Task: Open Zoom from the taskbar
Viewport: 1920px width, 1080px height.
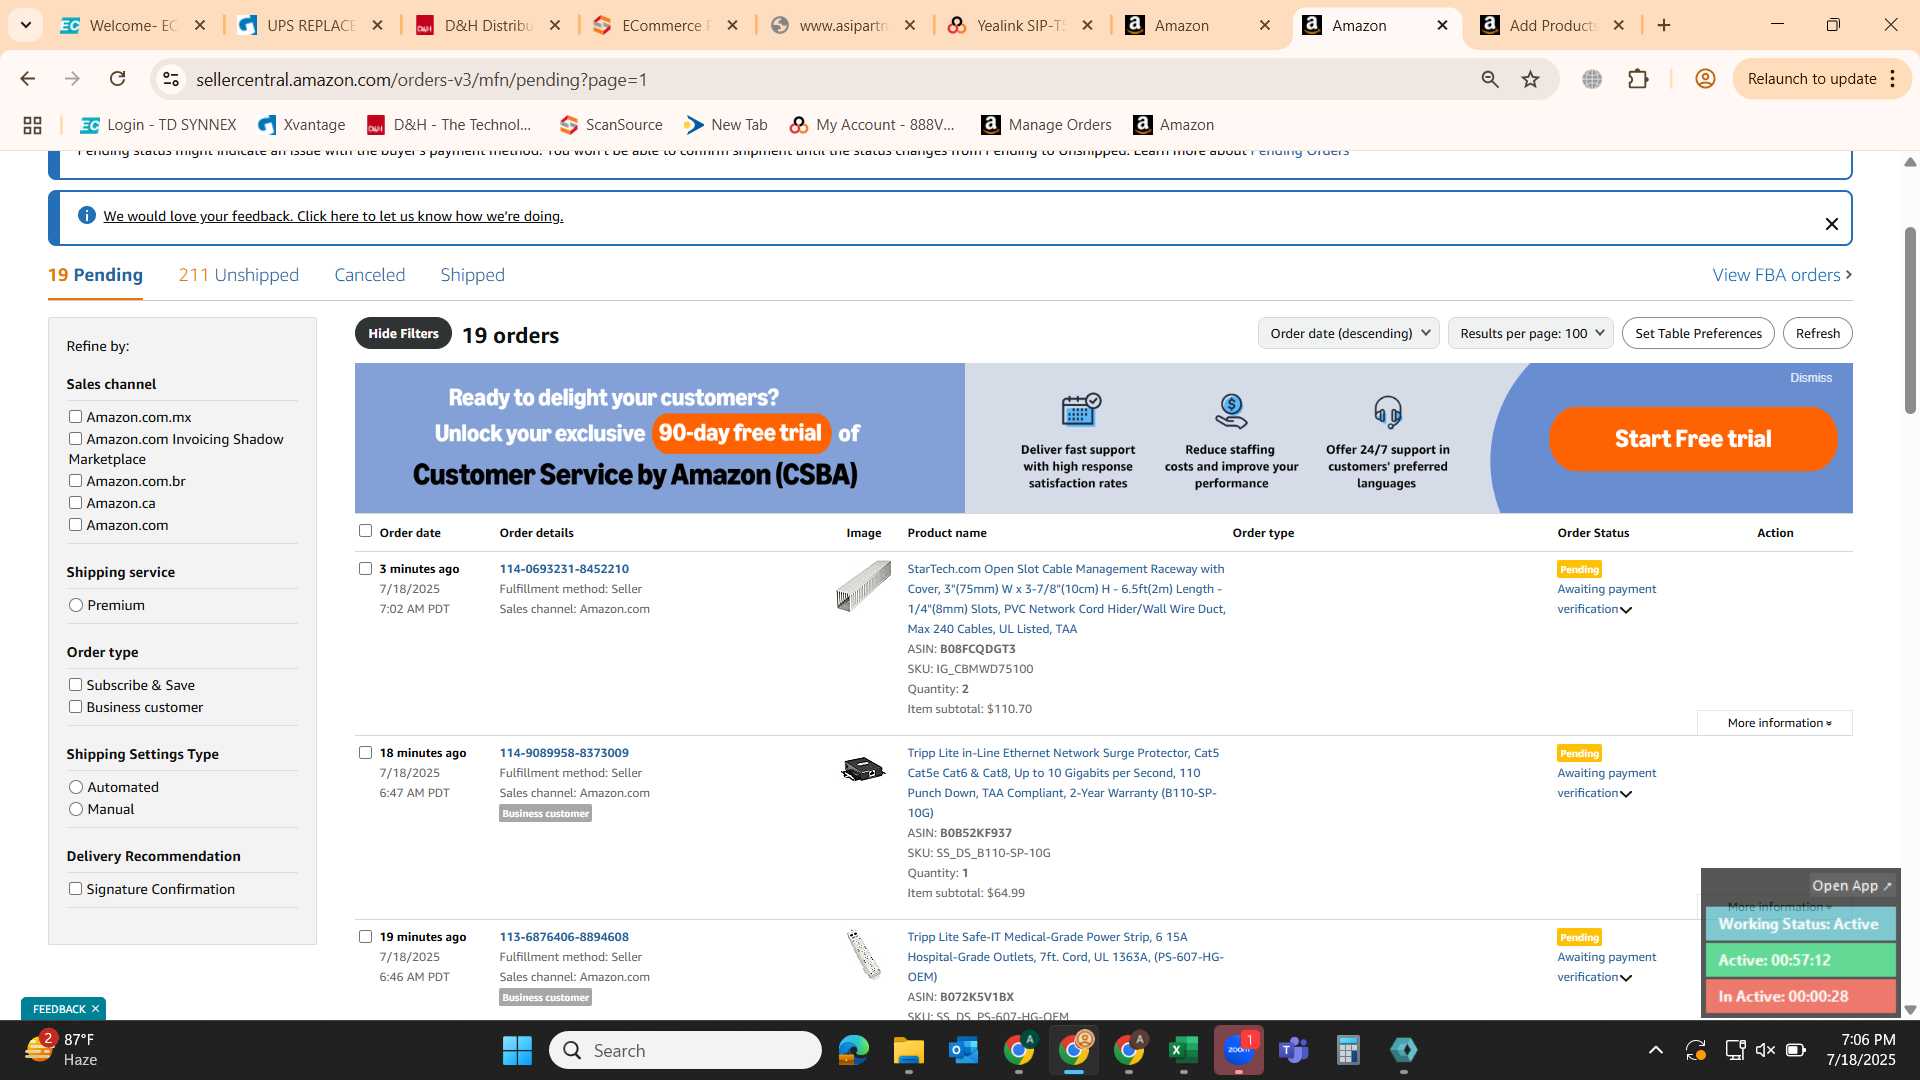Action: pyautogui.click(x=1239, y=1050)
